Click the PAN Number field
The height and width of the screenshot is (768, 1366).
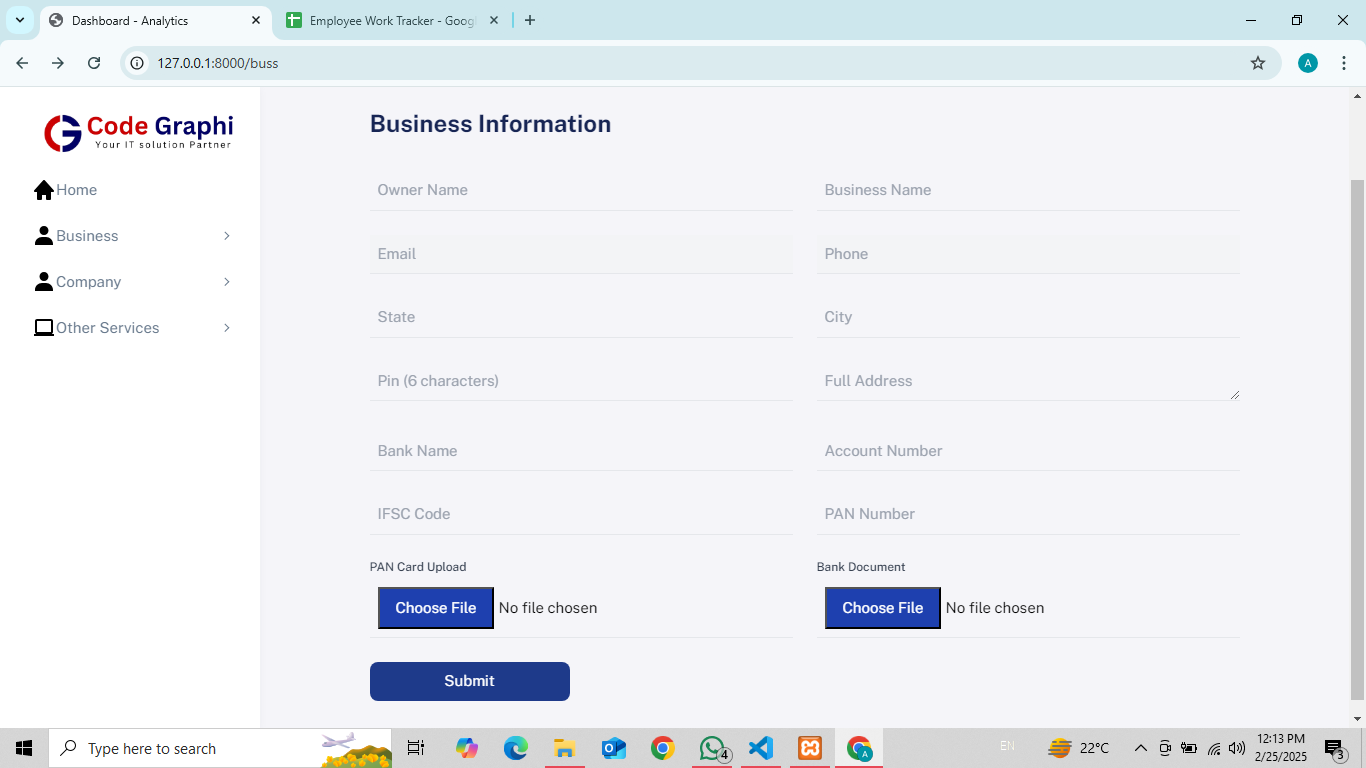click(x=1028, y=514)
